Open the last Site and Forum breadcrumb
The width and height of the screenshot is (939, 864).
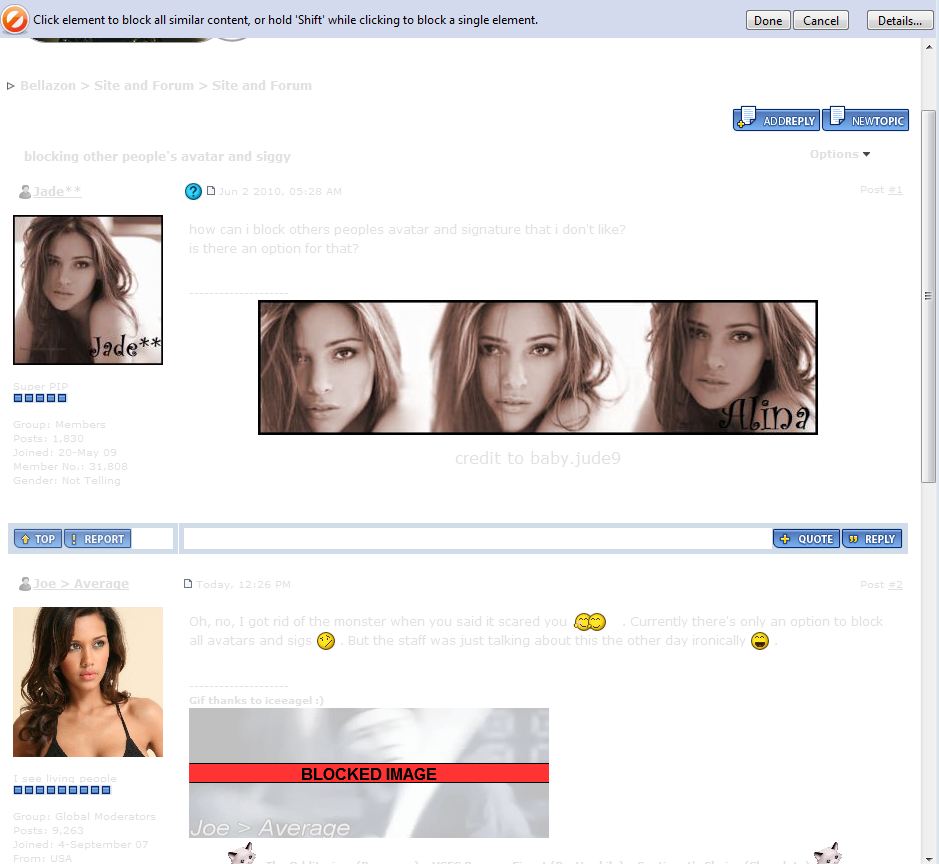click(x=262, y=86)
